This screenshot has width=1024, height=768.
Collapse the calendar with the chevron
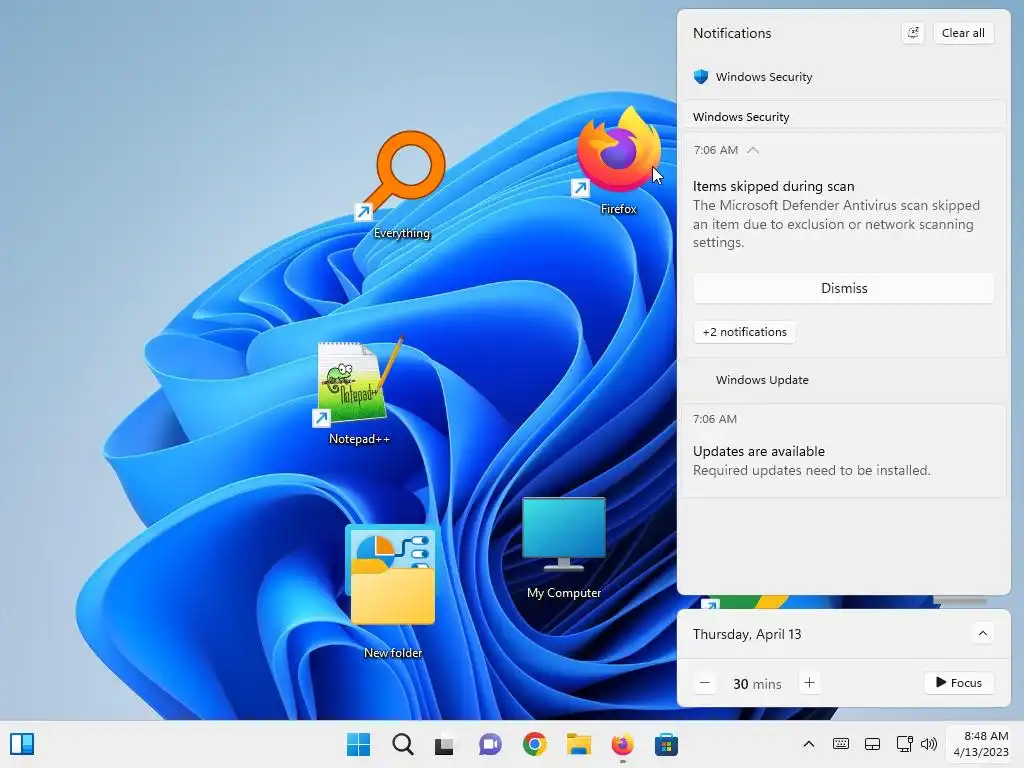click(x=982, y=633)
